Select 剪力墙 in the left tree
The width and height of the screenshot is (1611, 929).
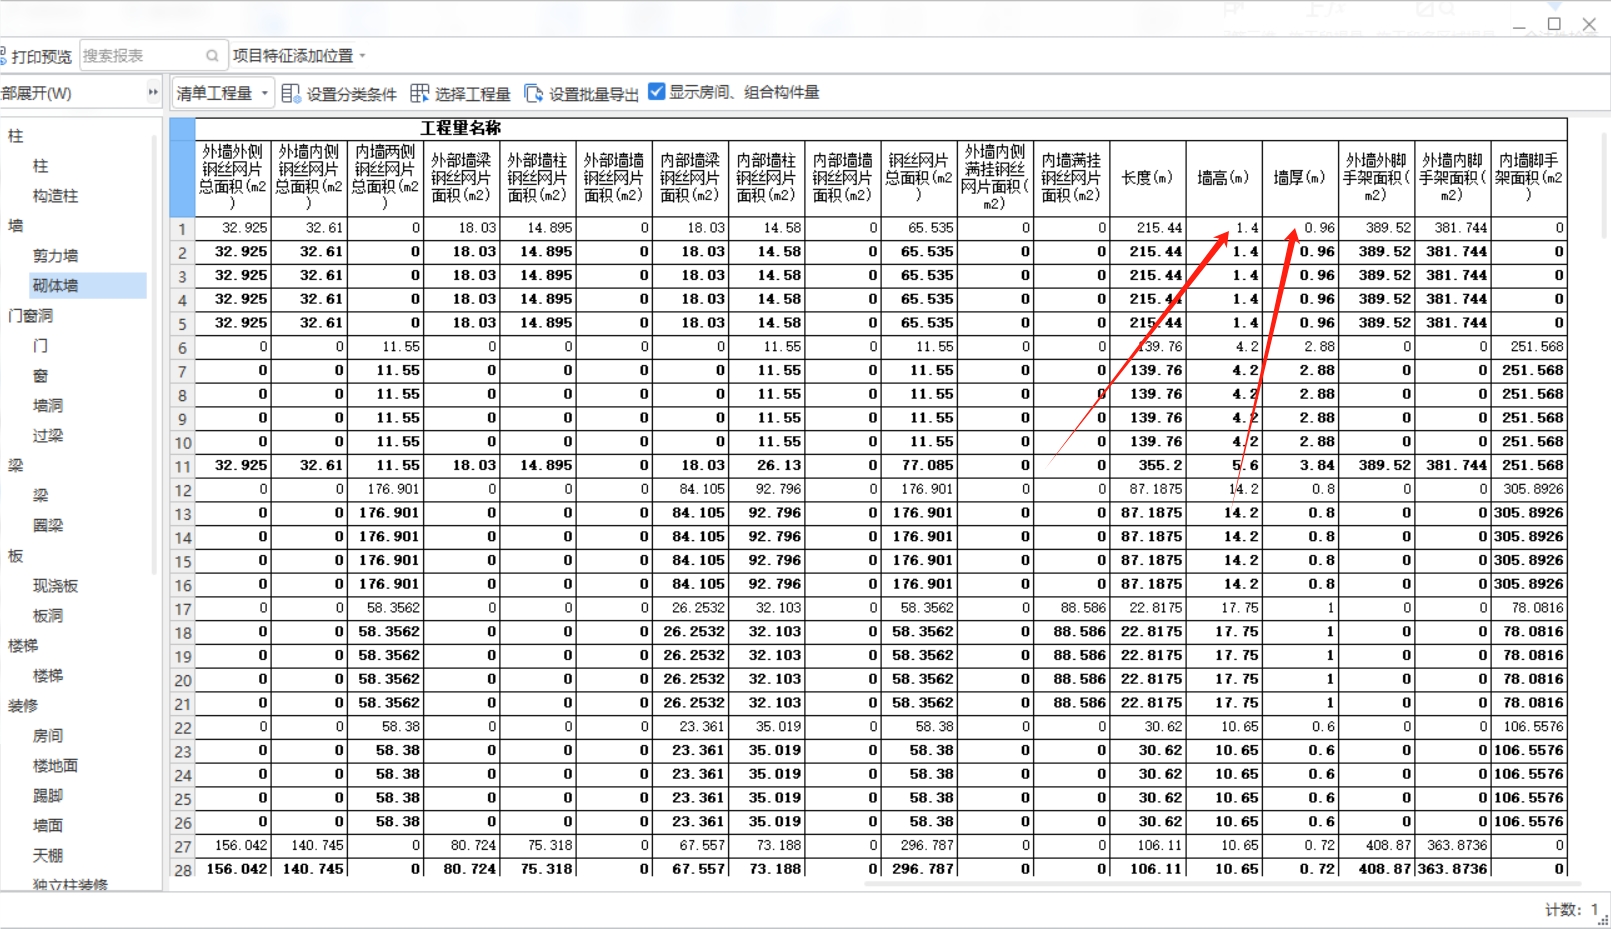[x=55, y=256]
